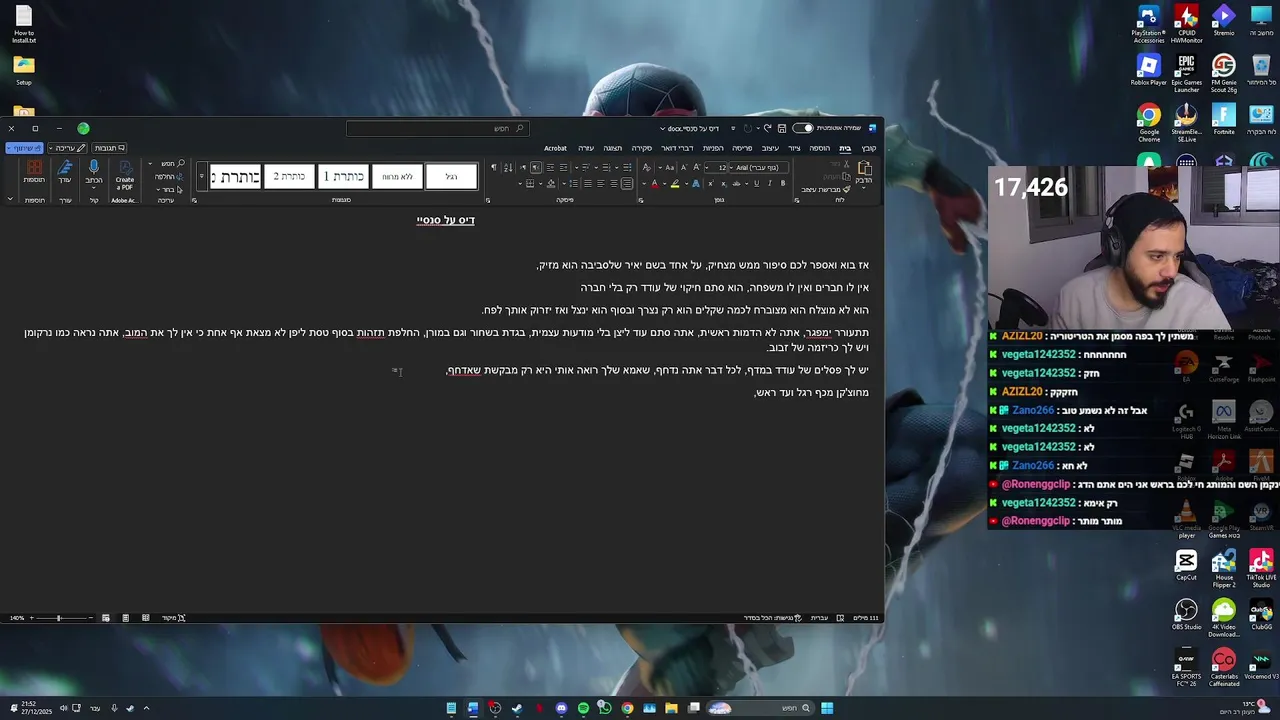Image resolution: width=1280 pixels, height=720 pixels.
Task: Toggle Strikethrough formatting
Action: pyautogui.click(x=736, y=184)
